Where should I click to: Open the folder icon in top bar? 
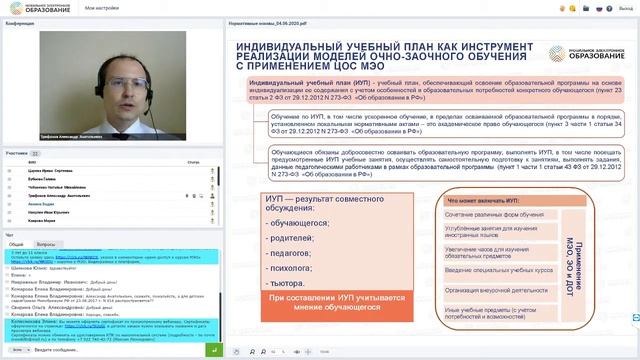click(x=586, y=9)
